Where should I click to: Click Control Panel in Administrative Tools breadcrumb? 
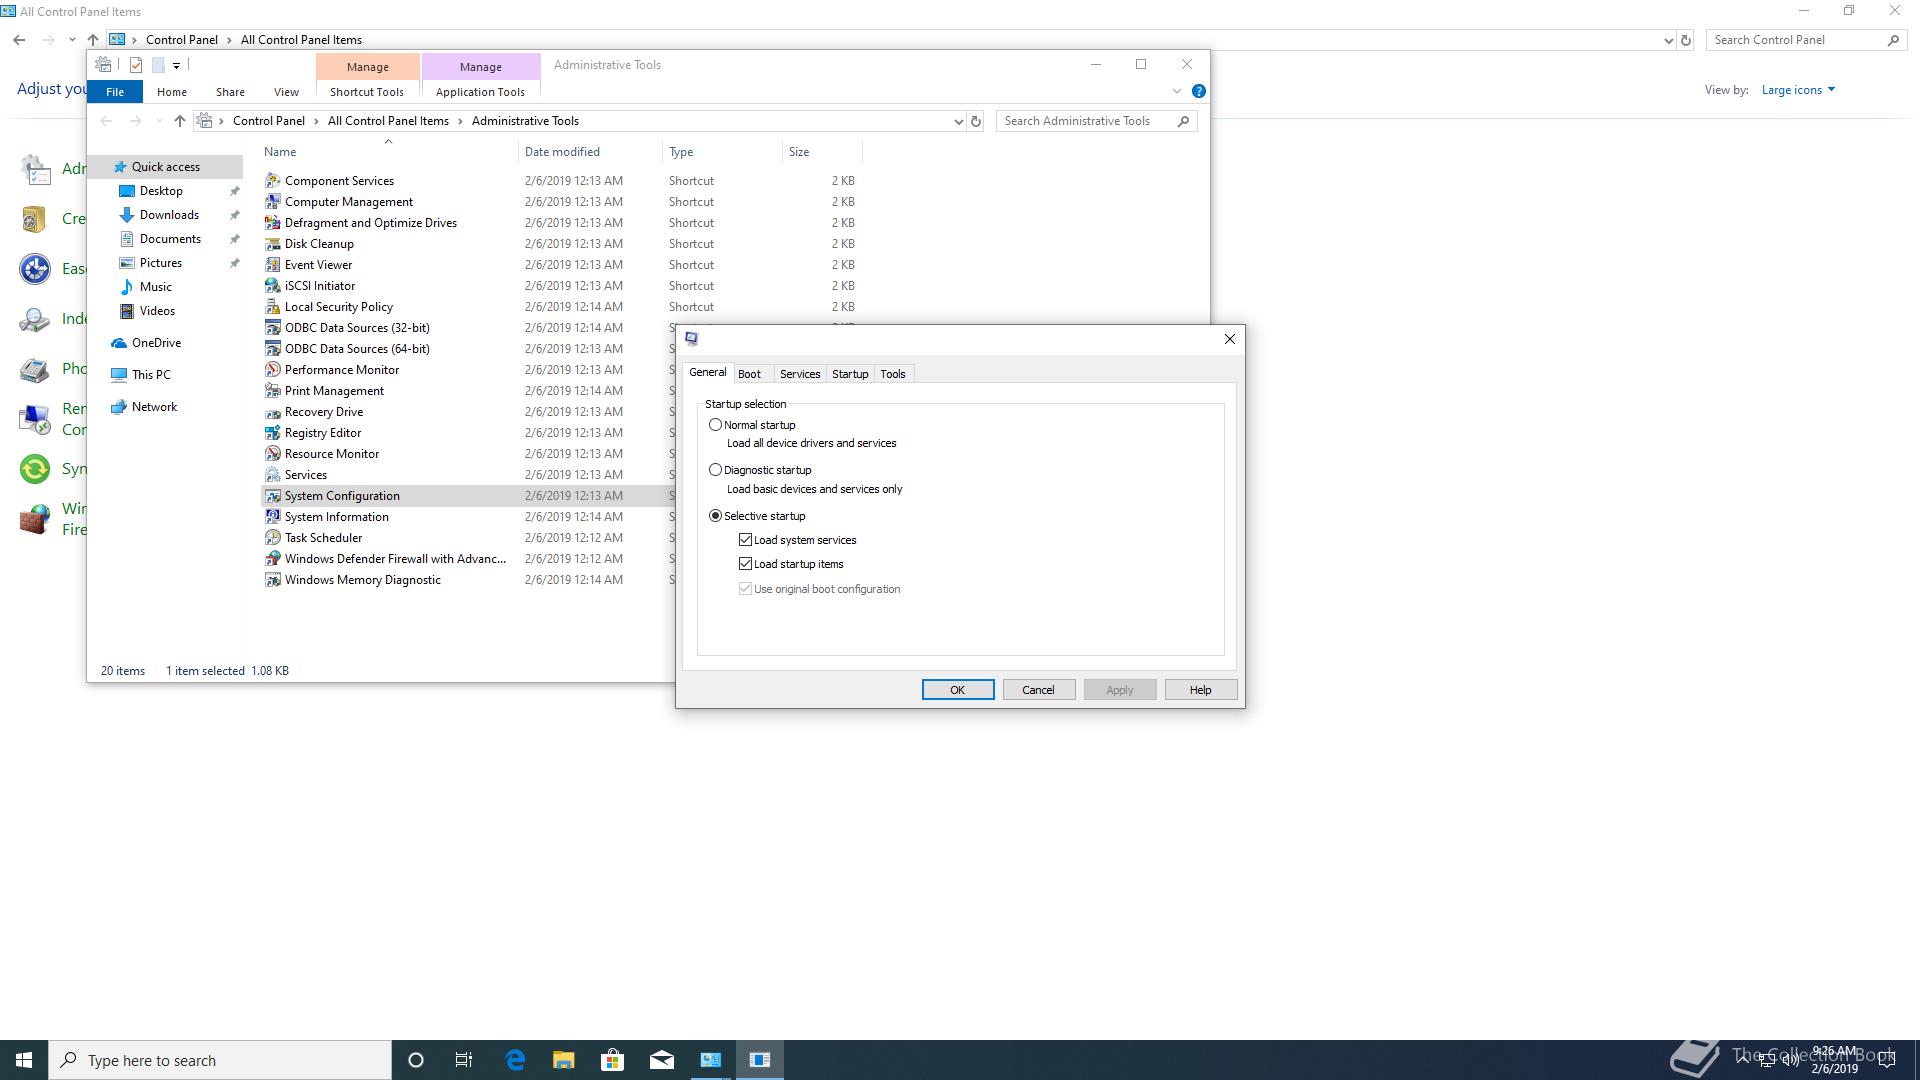(x=268, y=121)
